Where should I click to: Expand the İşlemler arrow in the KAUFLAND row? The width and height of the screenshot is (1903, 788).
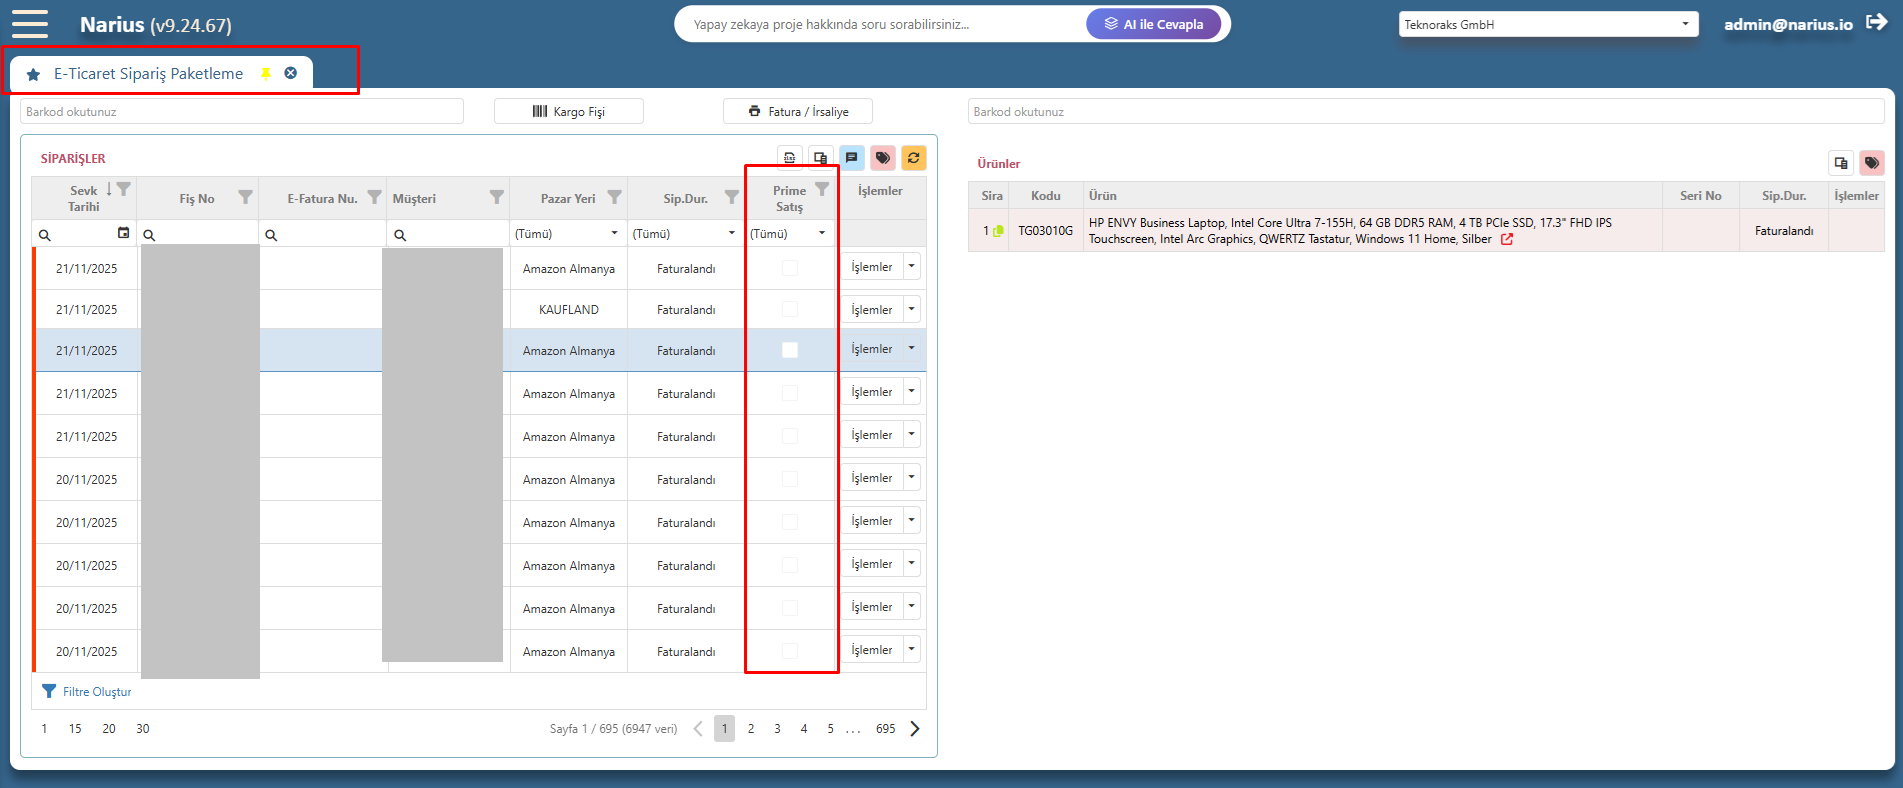[x=911, y=309]
